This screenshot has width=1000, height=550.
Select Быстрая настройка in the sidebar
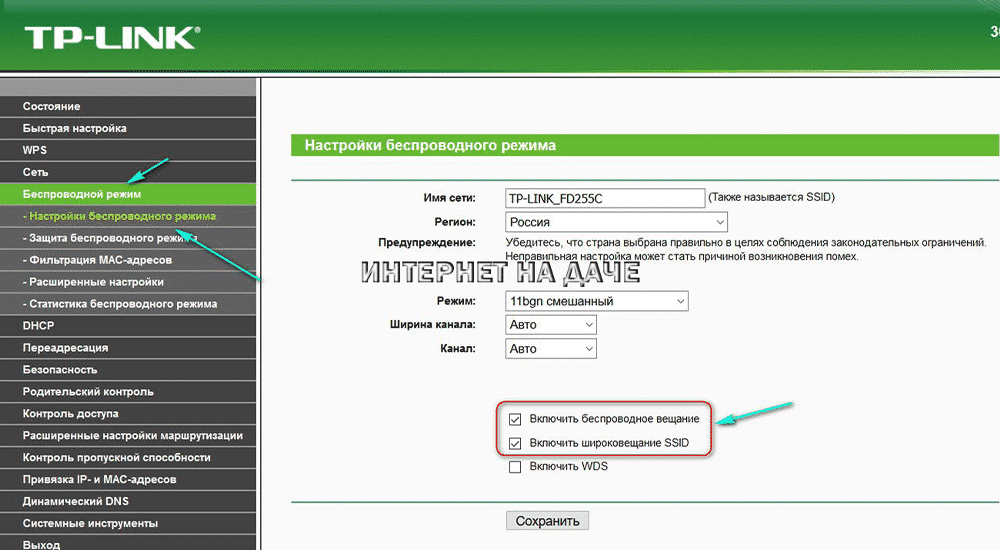[75, 128]
